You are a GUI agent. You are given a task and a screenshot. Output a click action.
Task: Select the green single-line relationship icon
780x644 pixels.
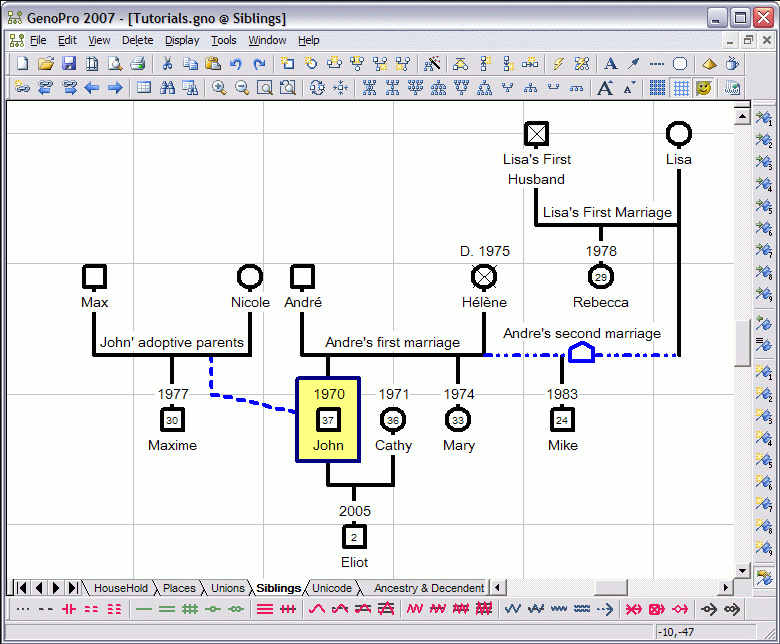tap(143, 609)
